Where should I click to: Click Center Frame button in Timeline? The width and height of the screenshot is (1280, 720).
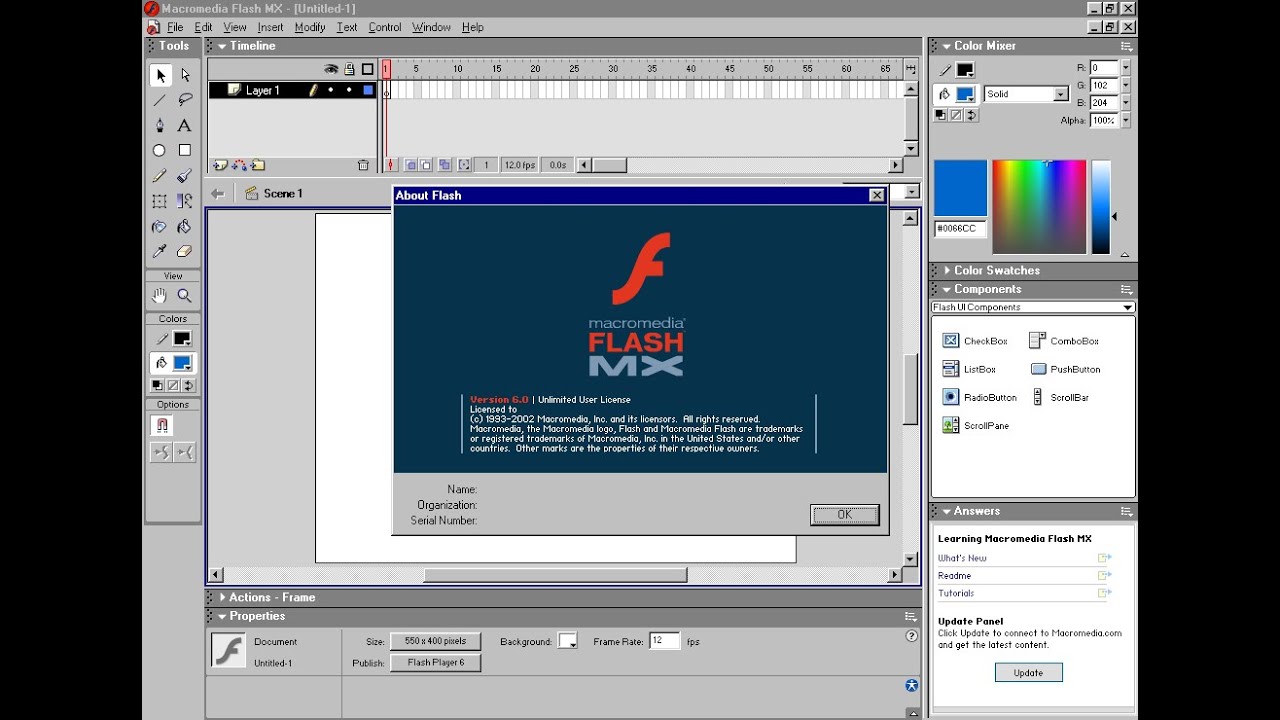click(x=391, y=165)
